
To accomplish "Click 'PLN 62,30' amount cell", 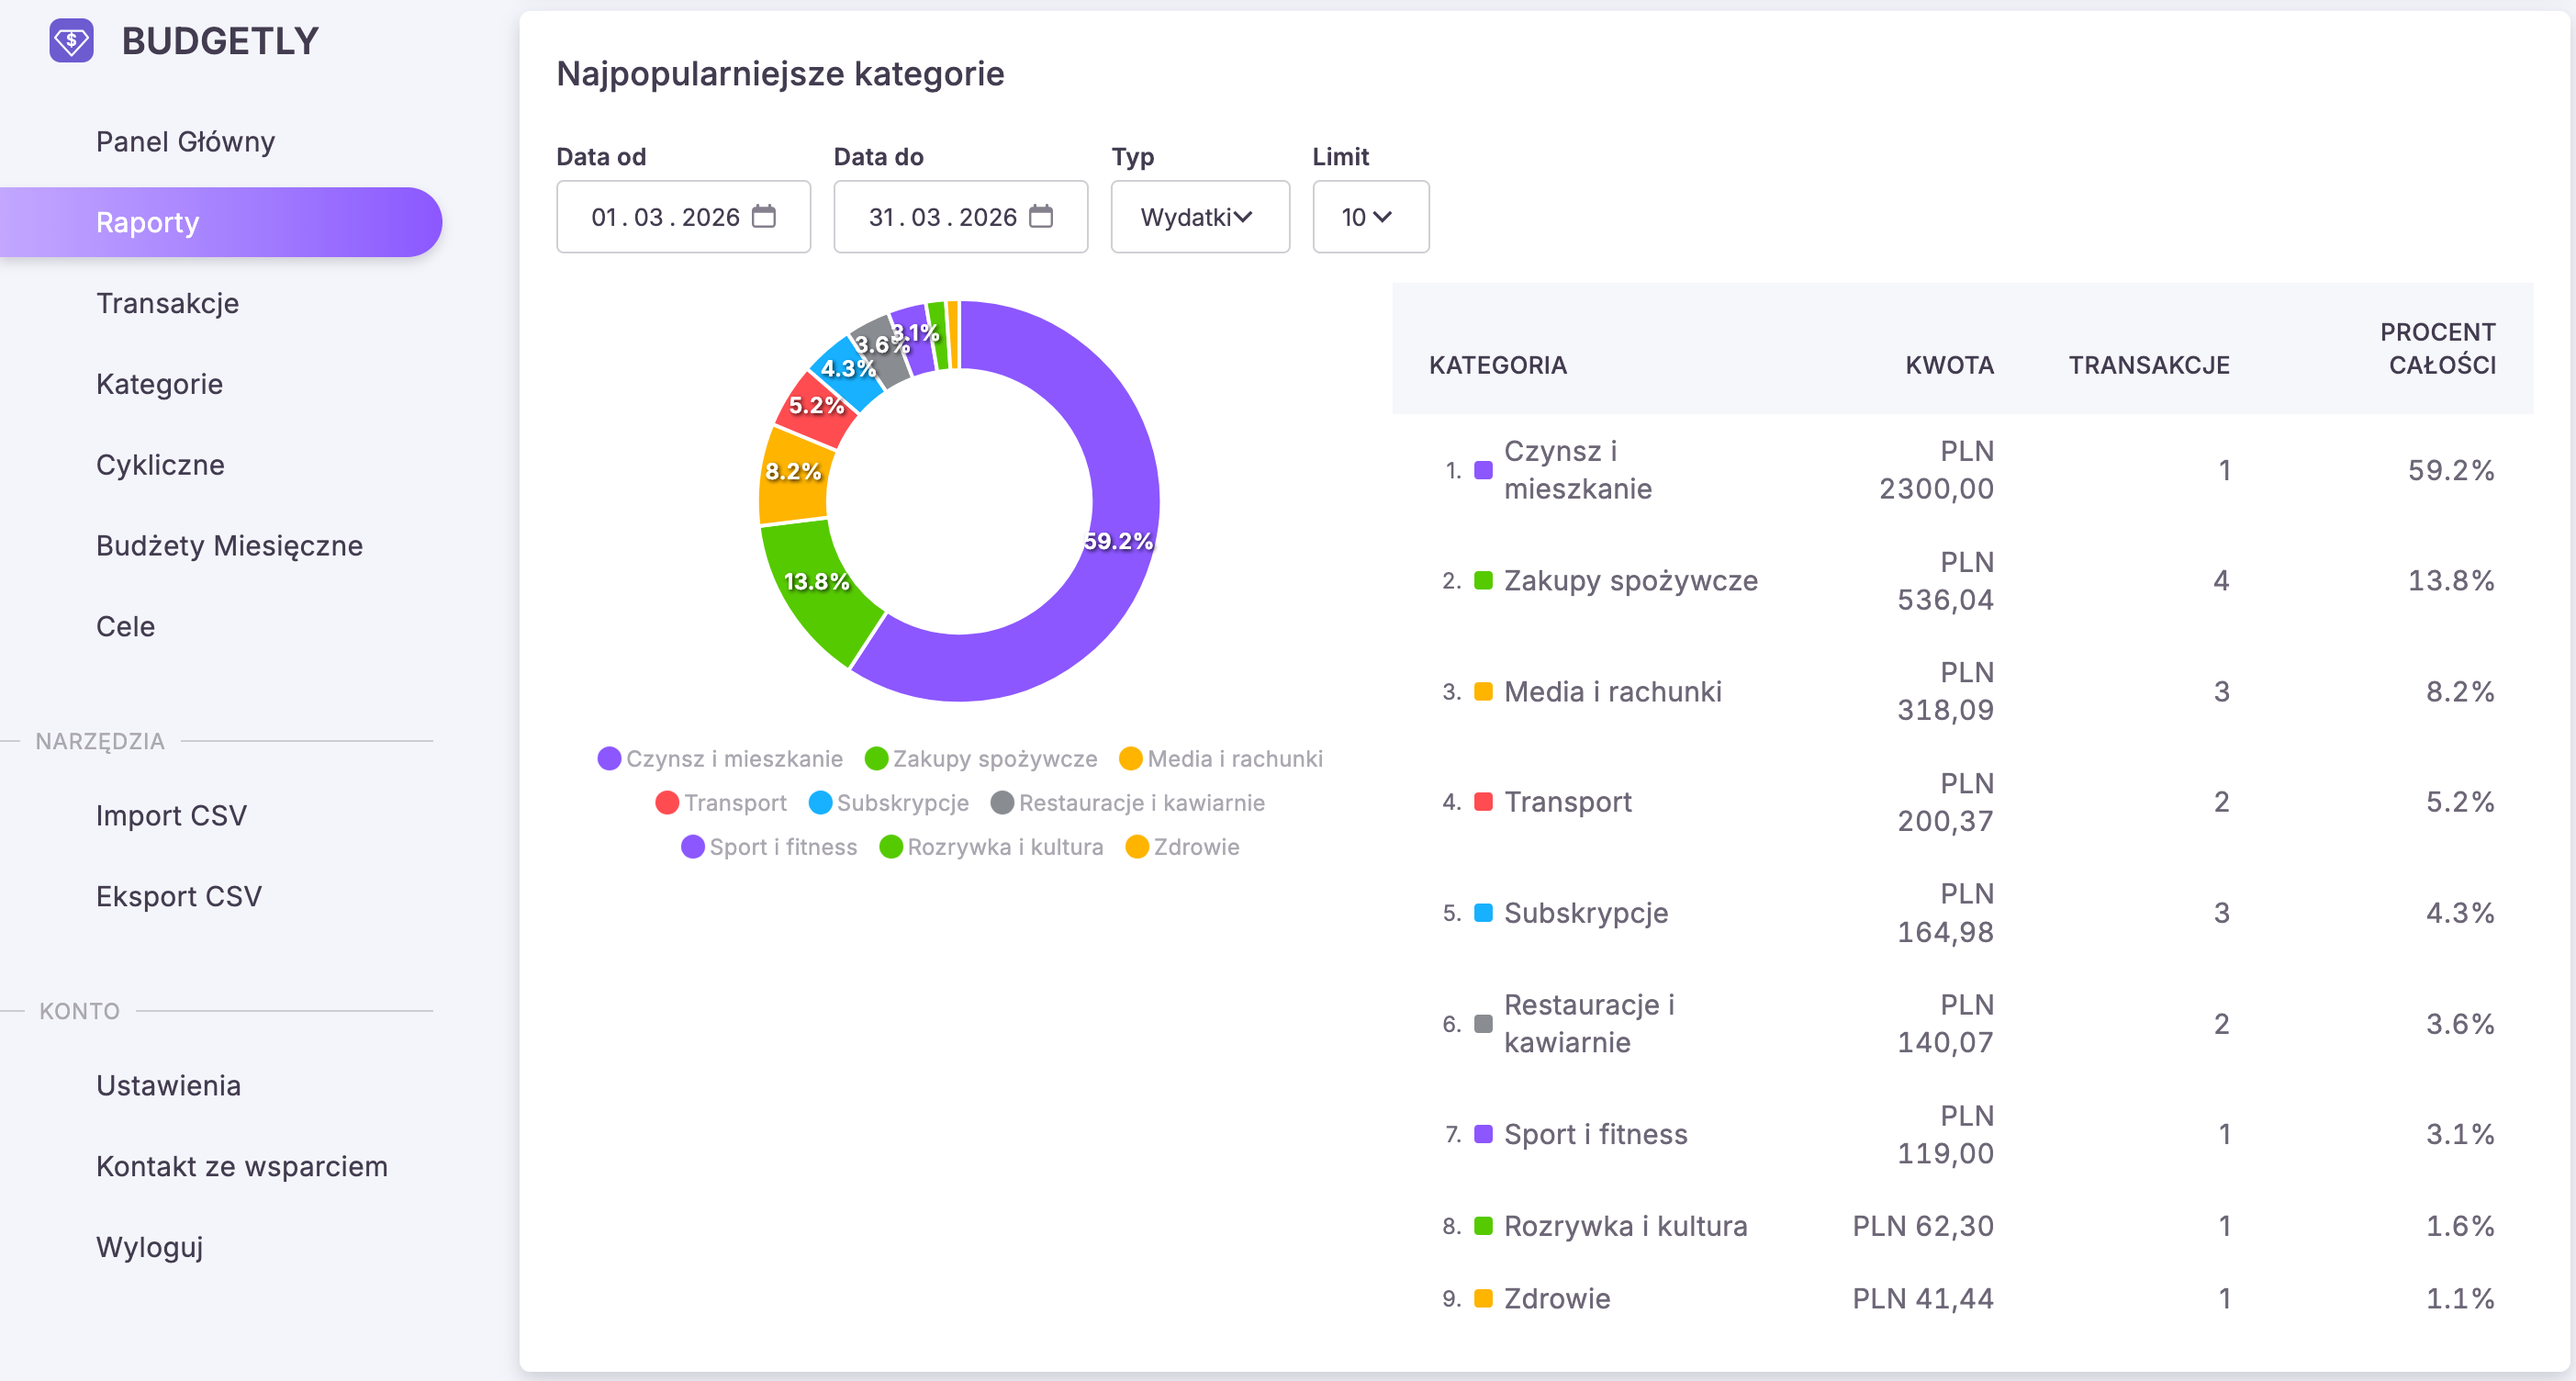I will (1922, 1226).
